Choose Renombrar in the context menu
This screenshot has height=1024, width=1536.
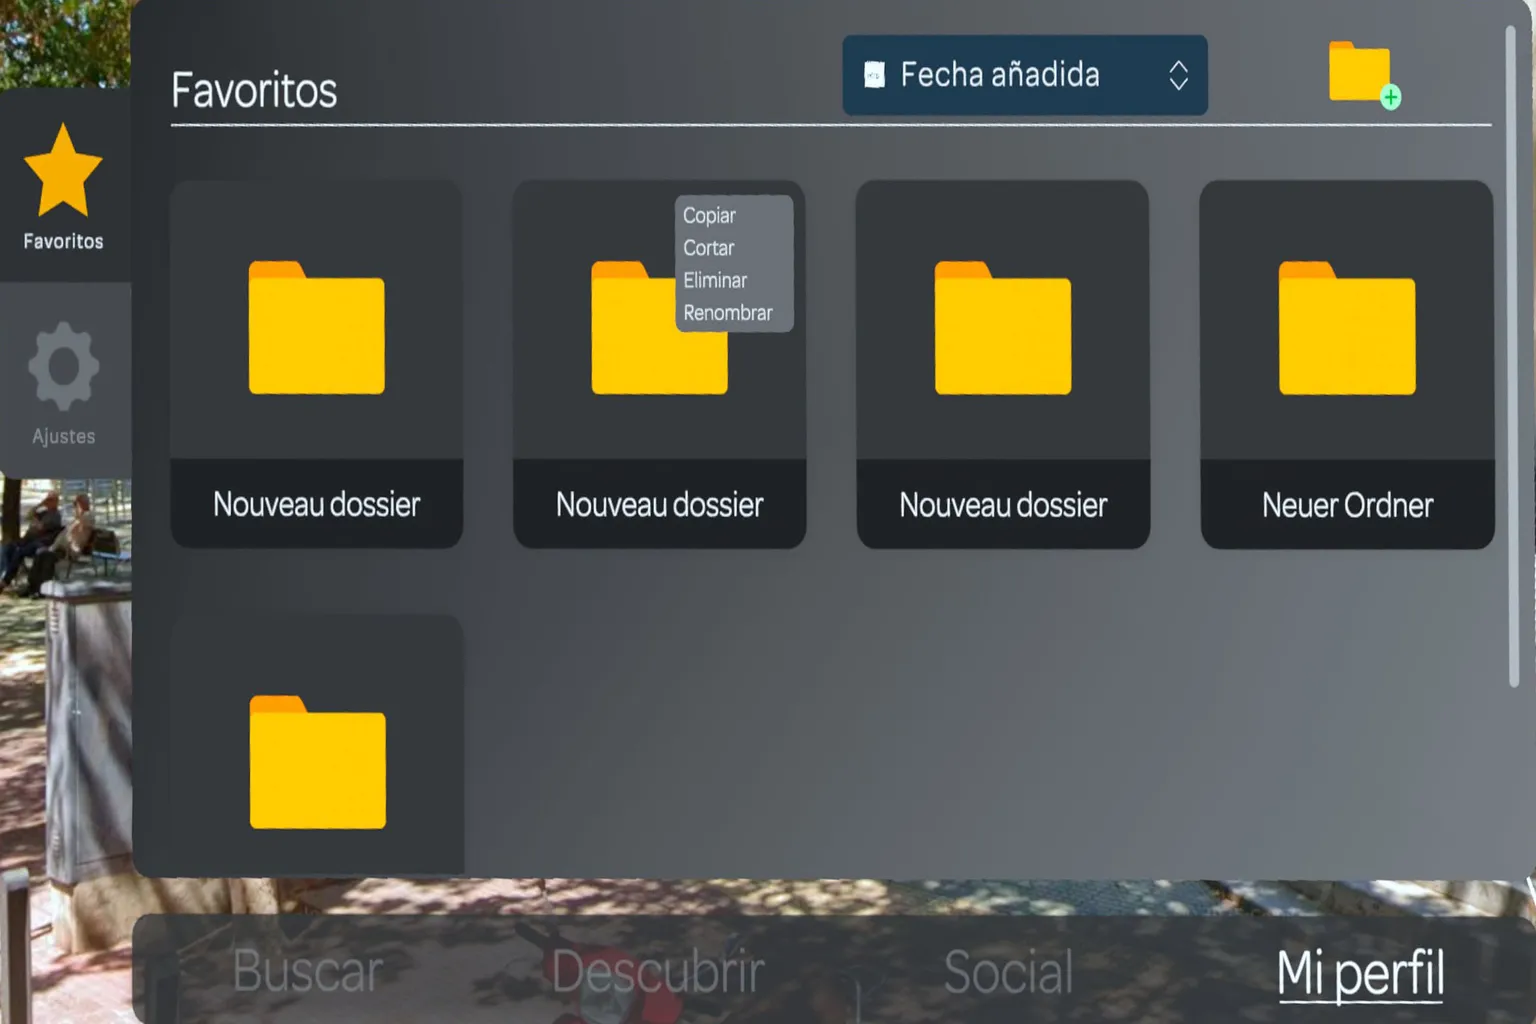pos(728,313)
